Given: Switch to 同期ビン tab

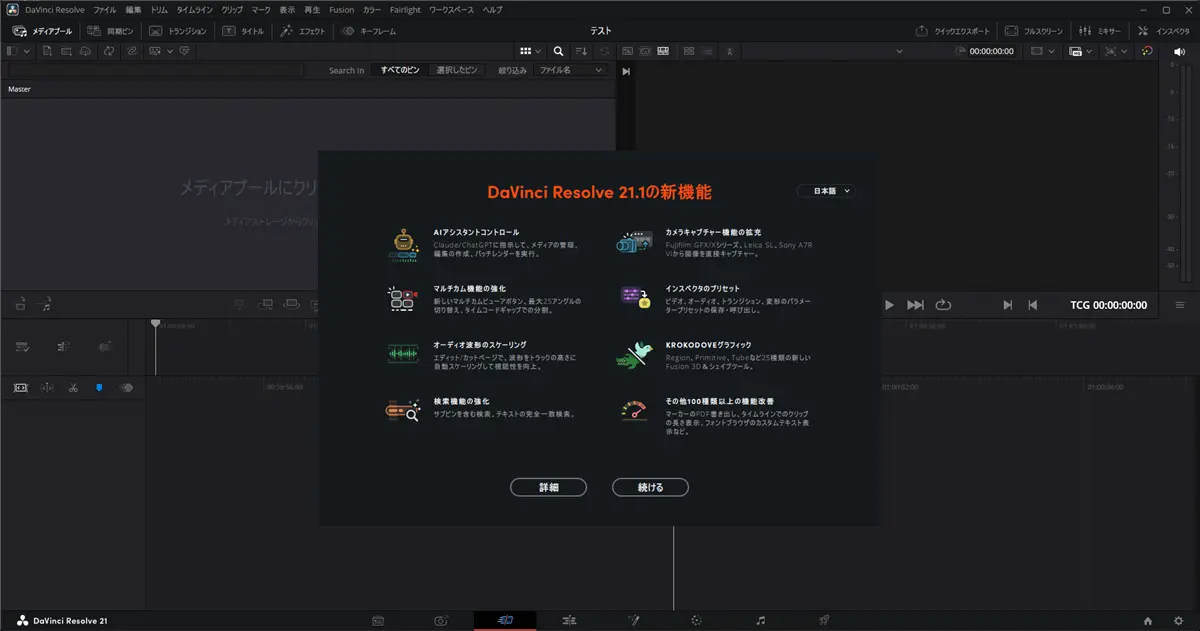Looking at the screenshot, I should point(111,31).
